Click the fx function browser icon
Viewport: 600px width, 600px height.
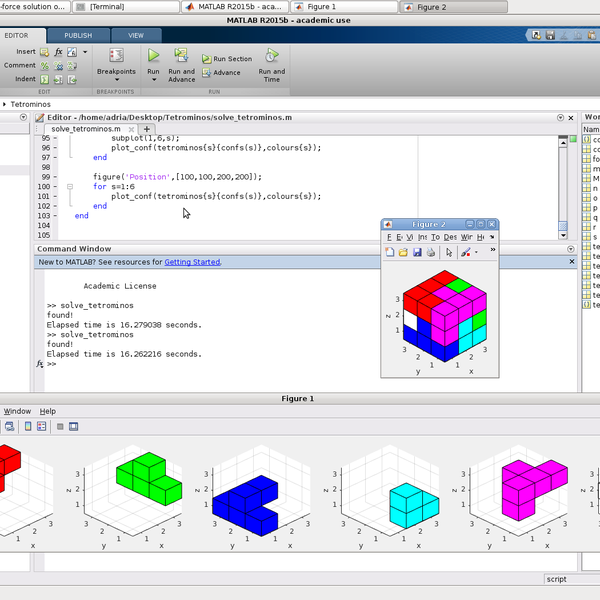coord(39,364)
